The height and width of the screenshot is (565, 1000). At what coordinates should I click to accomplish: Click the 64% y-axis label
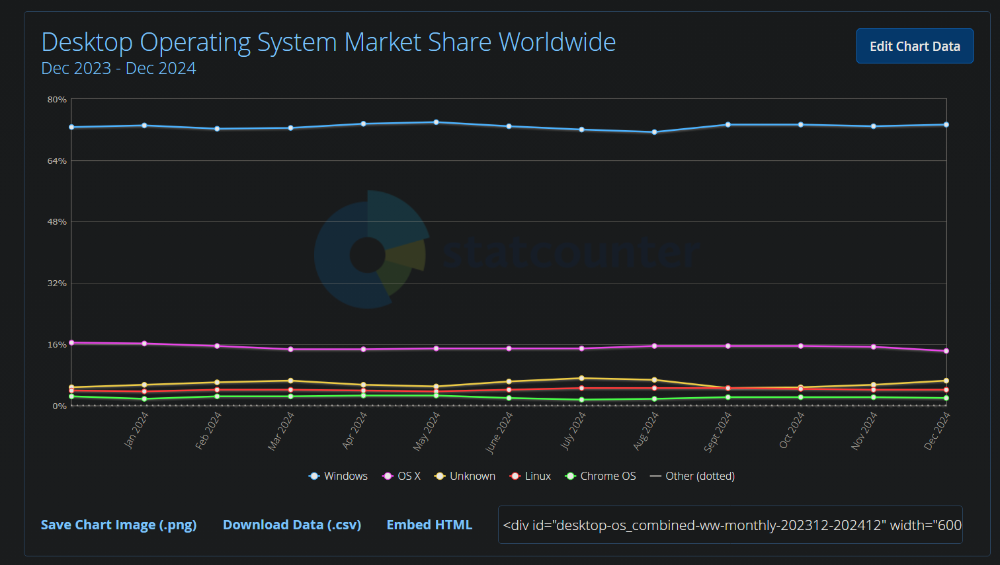click(x=57, y=161)
